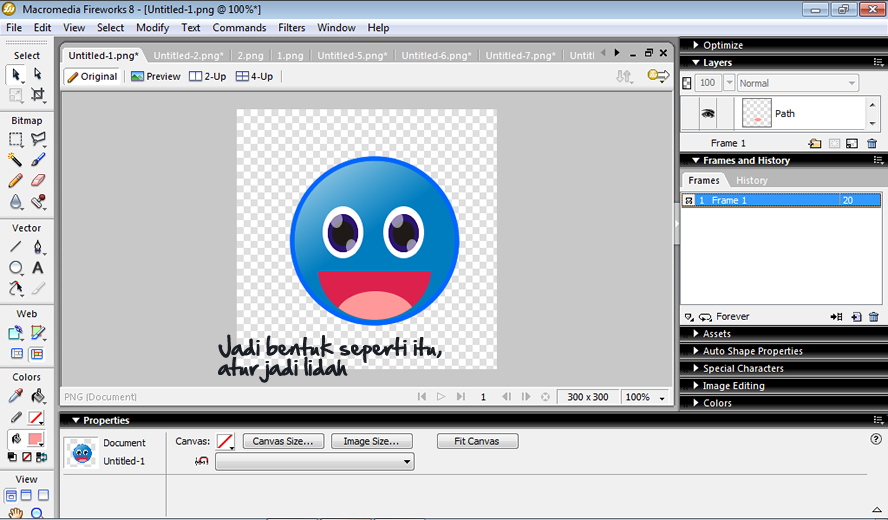Open the 4-Up view
This screenshot has width=888, height=520.
pyautogui.click(x=255, y=76)
